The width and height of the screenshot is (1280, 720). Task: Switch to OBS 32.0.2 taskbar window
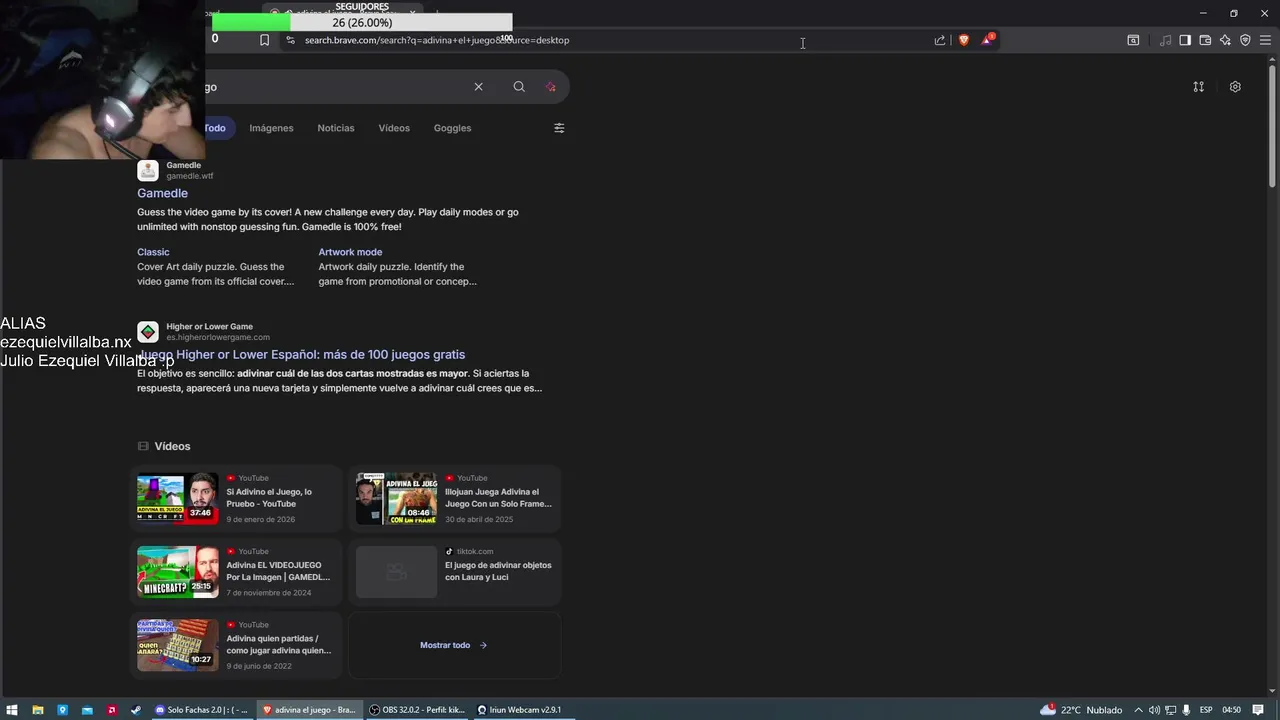[x=417, y=710]
